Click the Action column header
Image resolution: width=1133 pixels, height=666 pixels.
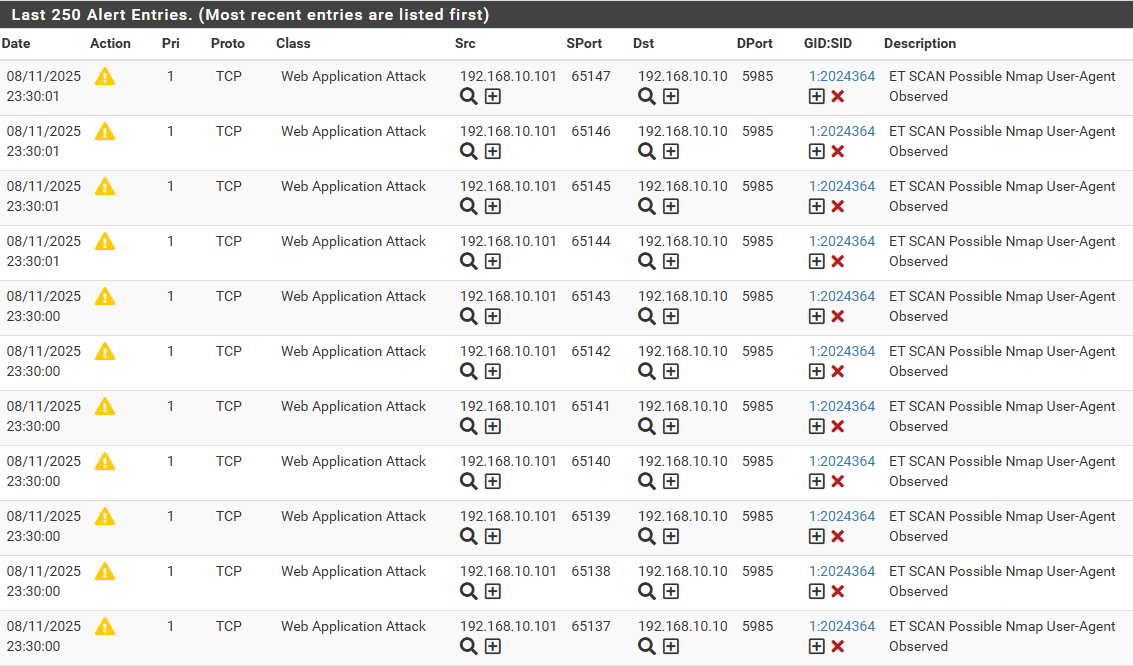click(x=111, y=43)
